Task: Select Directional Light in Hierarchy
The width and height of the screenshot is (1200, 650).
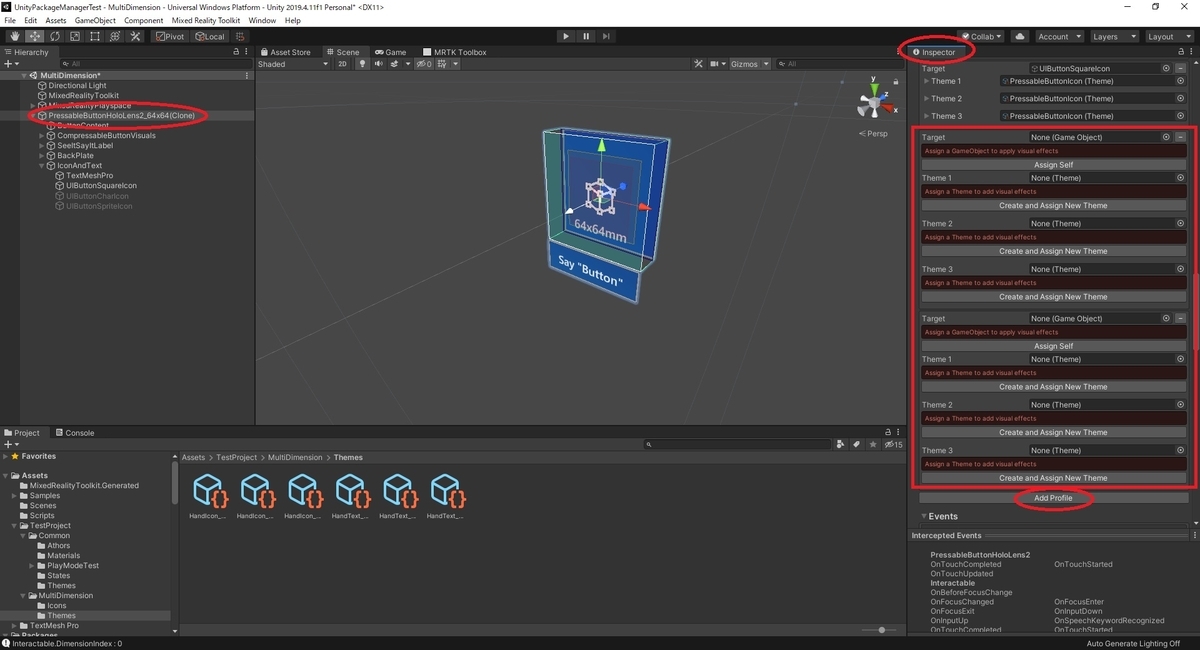Action: point(77,86)
